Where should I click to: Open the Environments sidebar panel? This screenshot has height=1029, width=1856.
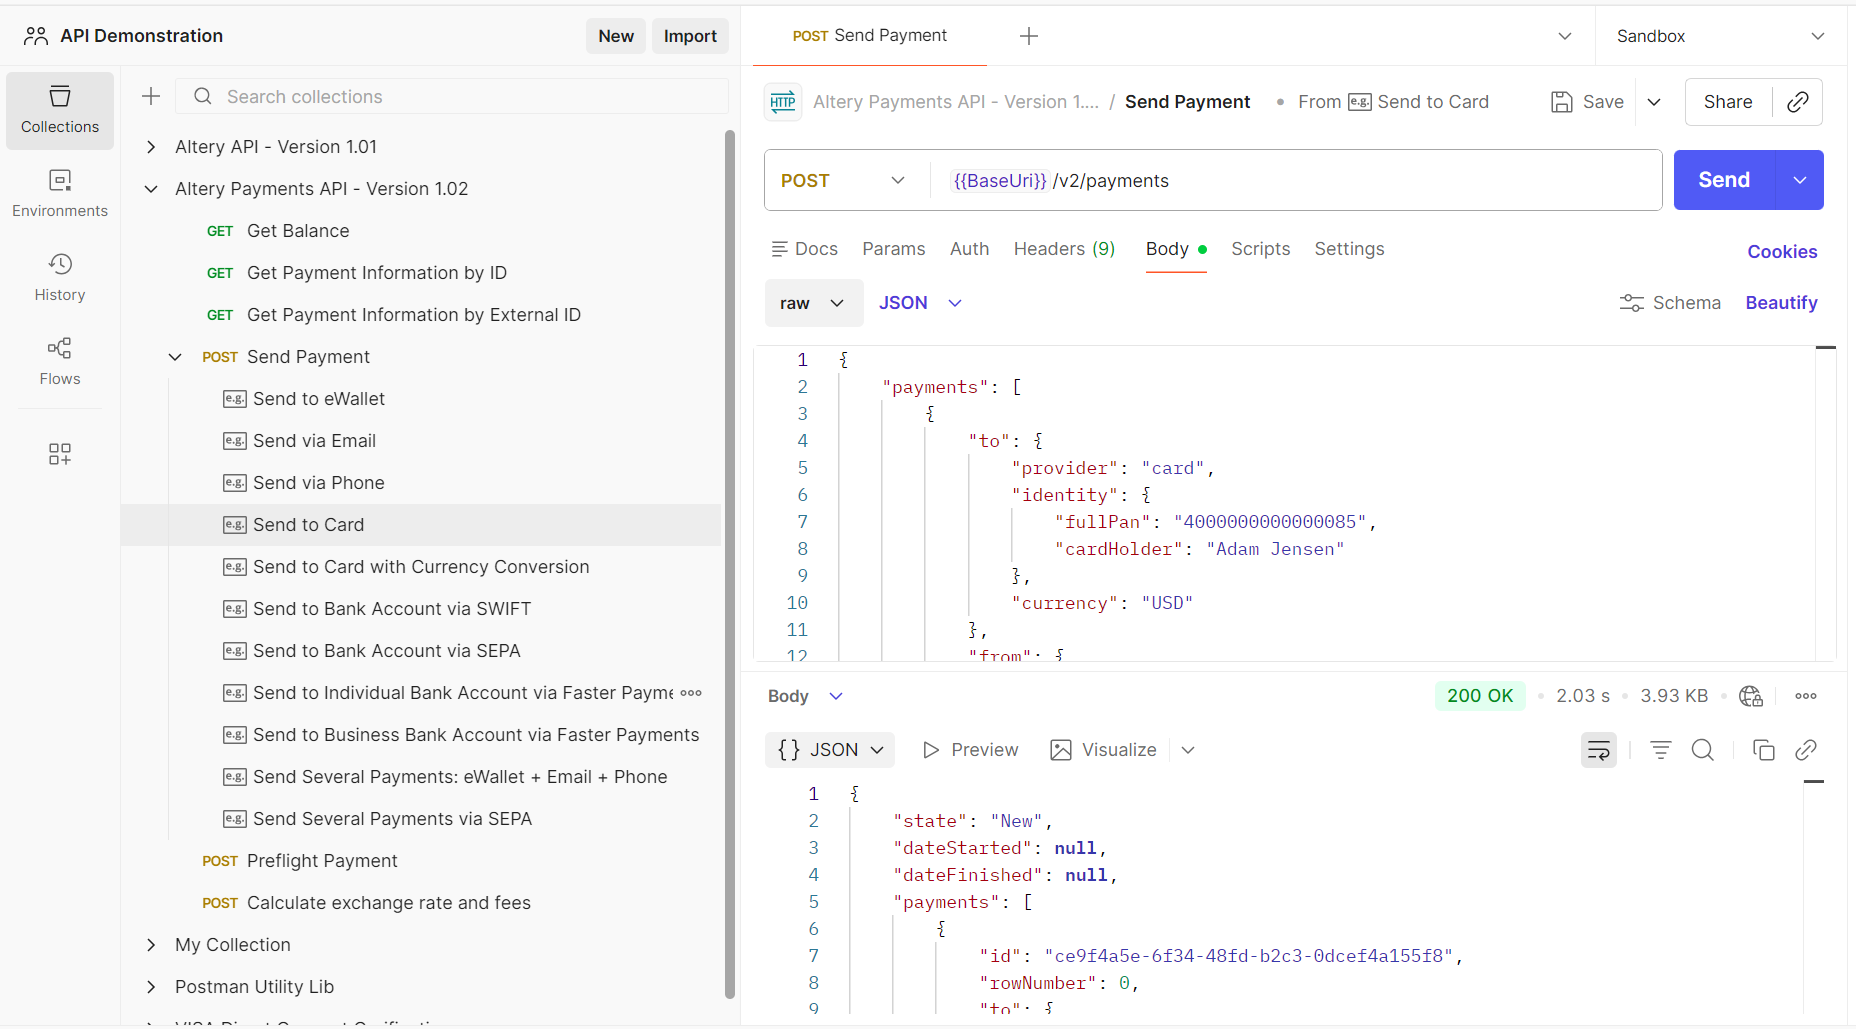click(60, 194)
